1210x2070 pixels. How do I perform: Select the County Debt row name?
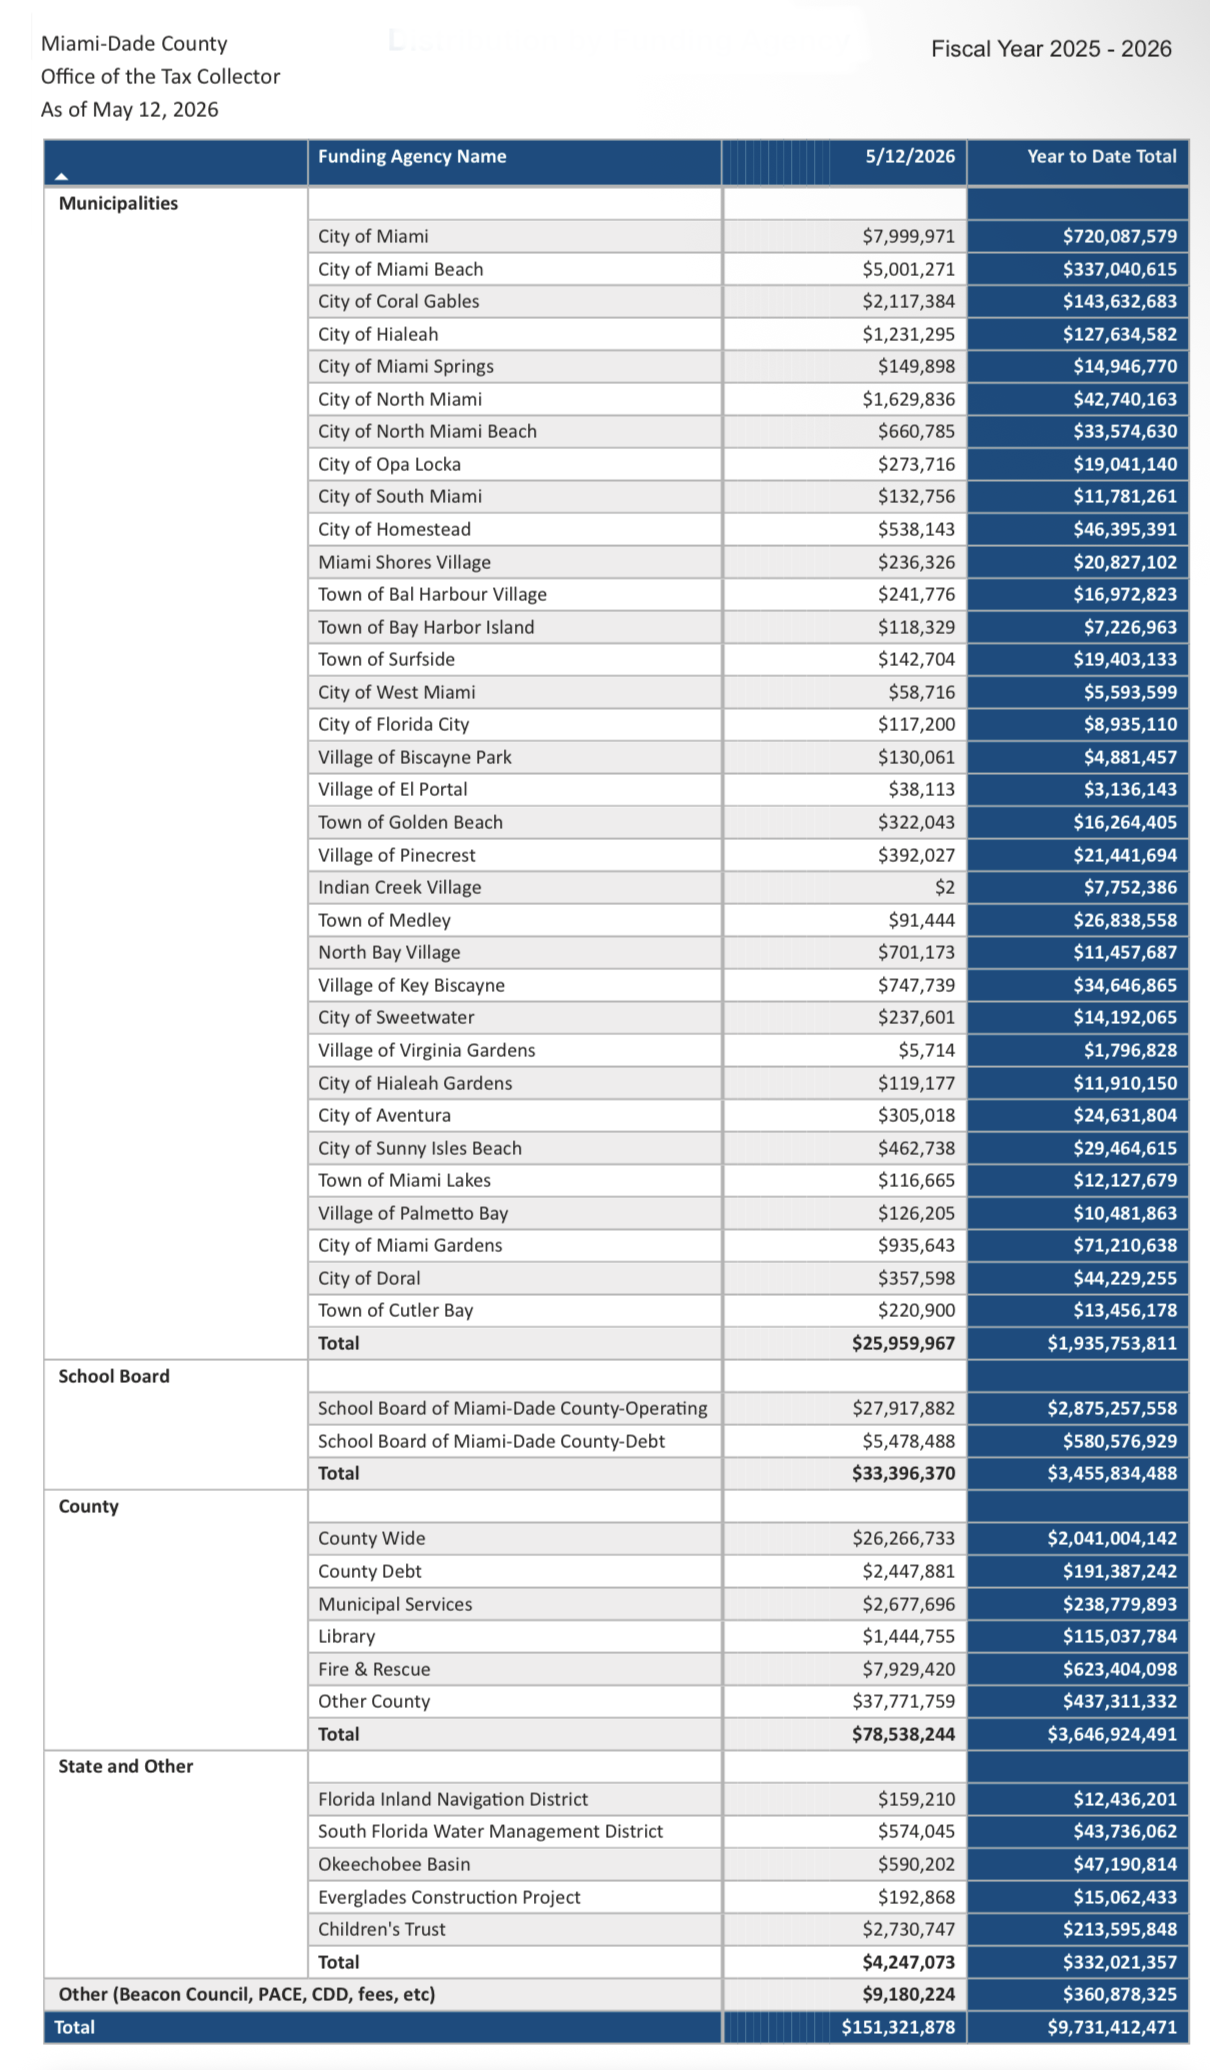[370, 1571]
